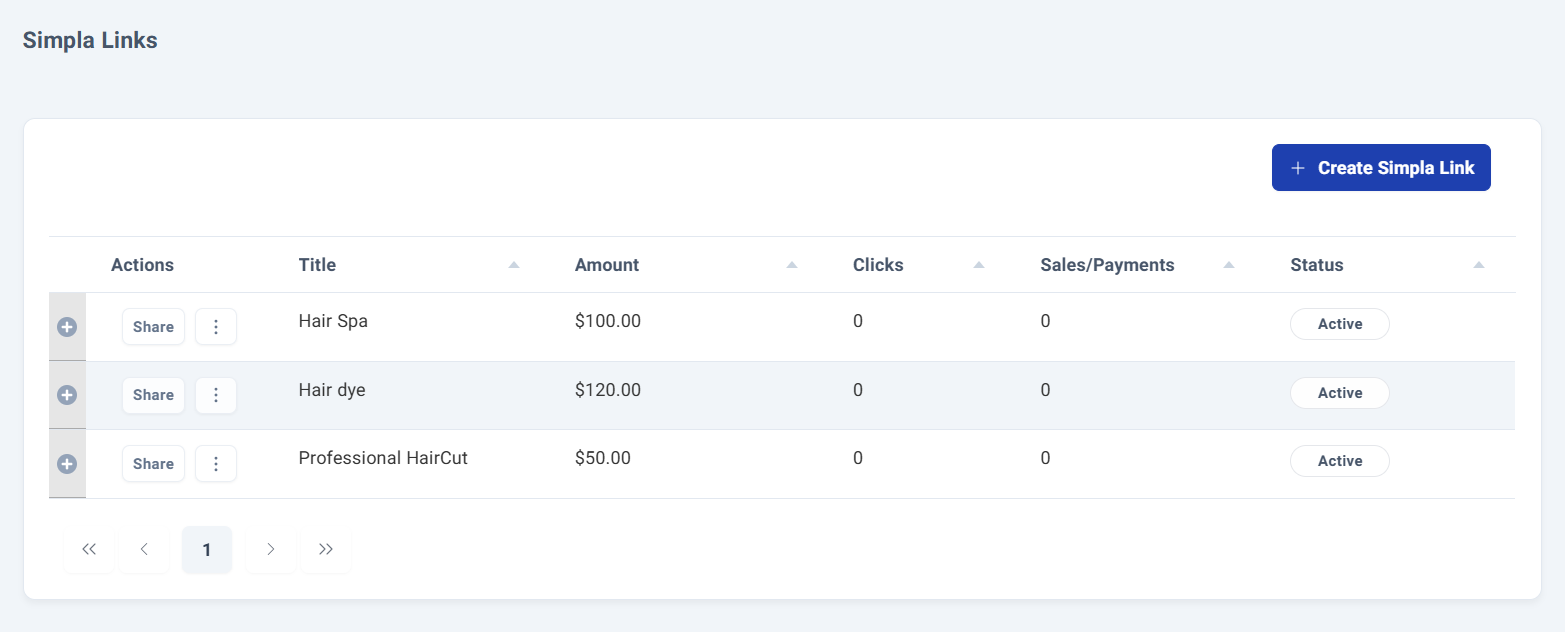Click the Status column header
This screenshot has width=1565, height=632.
1317,265
